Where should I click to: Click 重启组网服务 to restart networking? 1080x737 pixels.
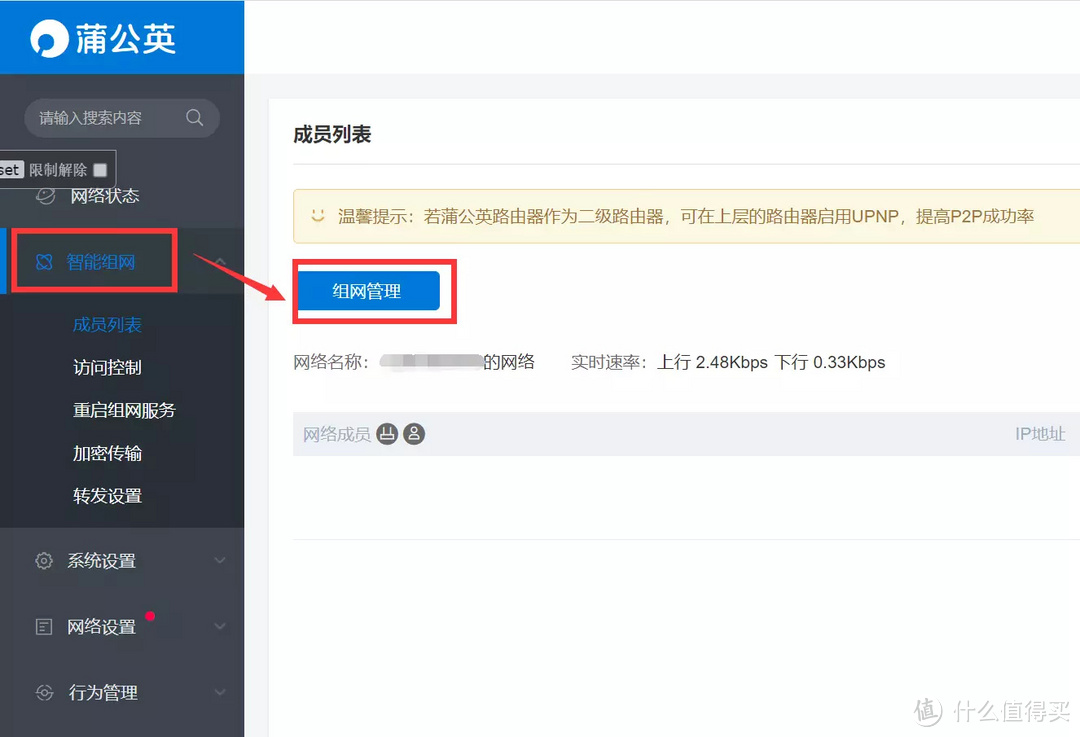(x=122, y=410)
